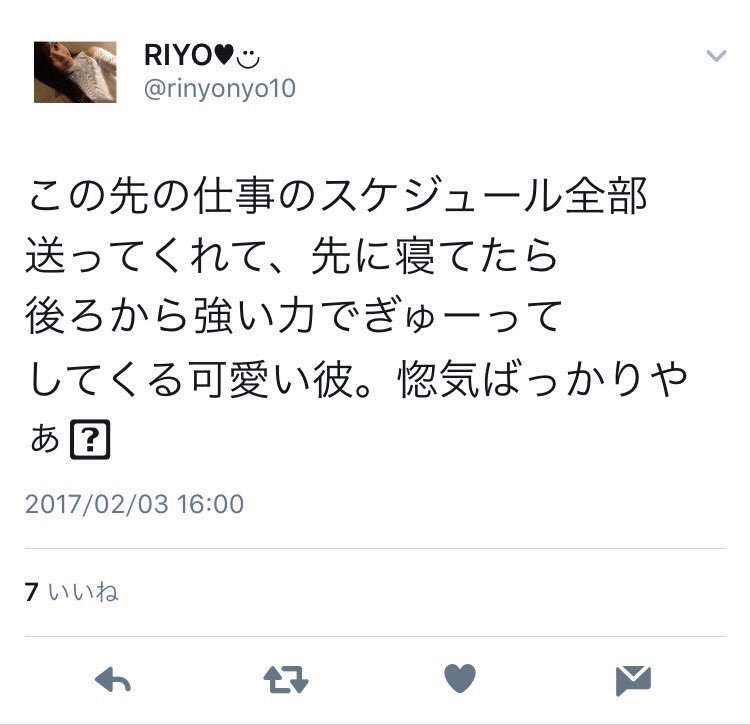Visit the @rinyonyo10 handle link

[220, 88]
